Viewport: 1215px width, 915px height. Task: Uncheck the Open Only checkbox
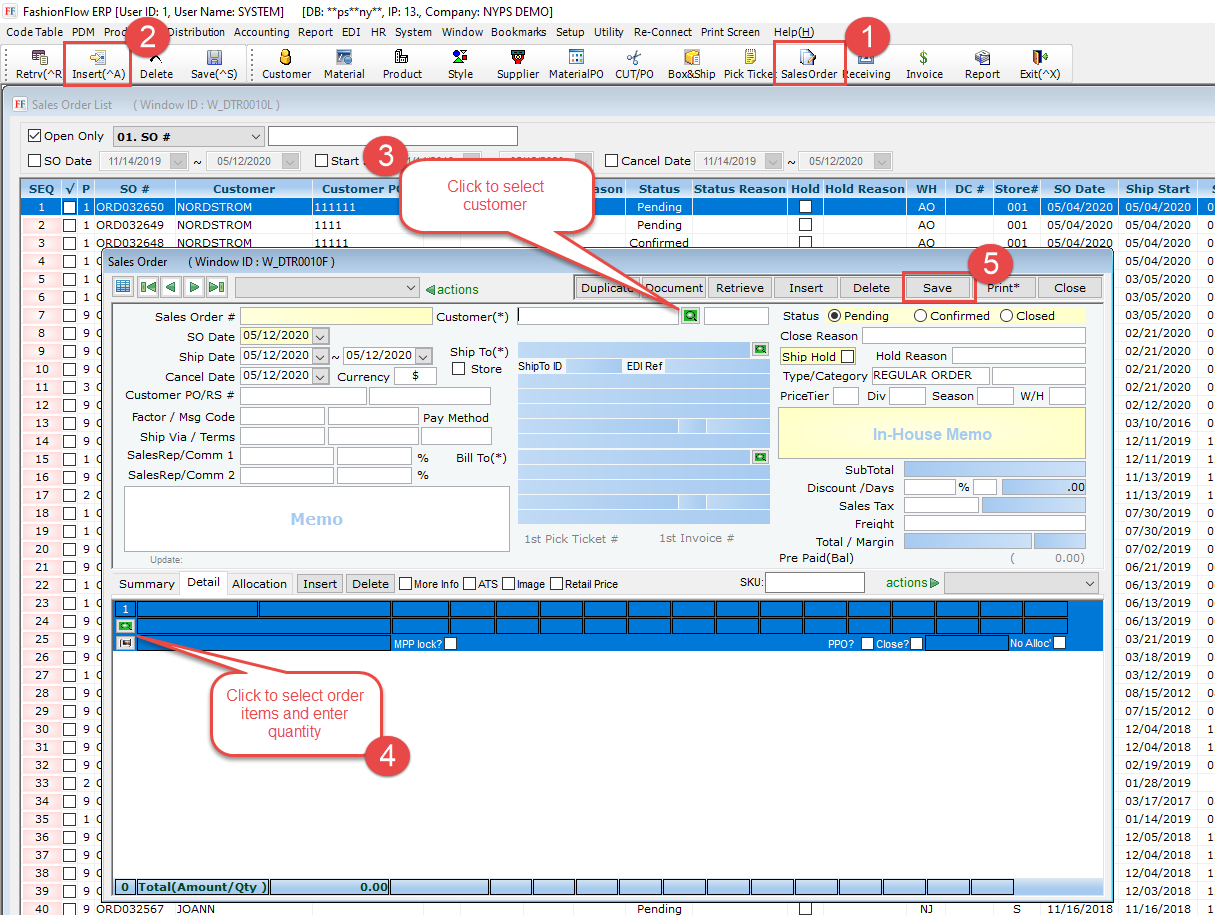pyautogui.click(x=35, y=136)
